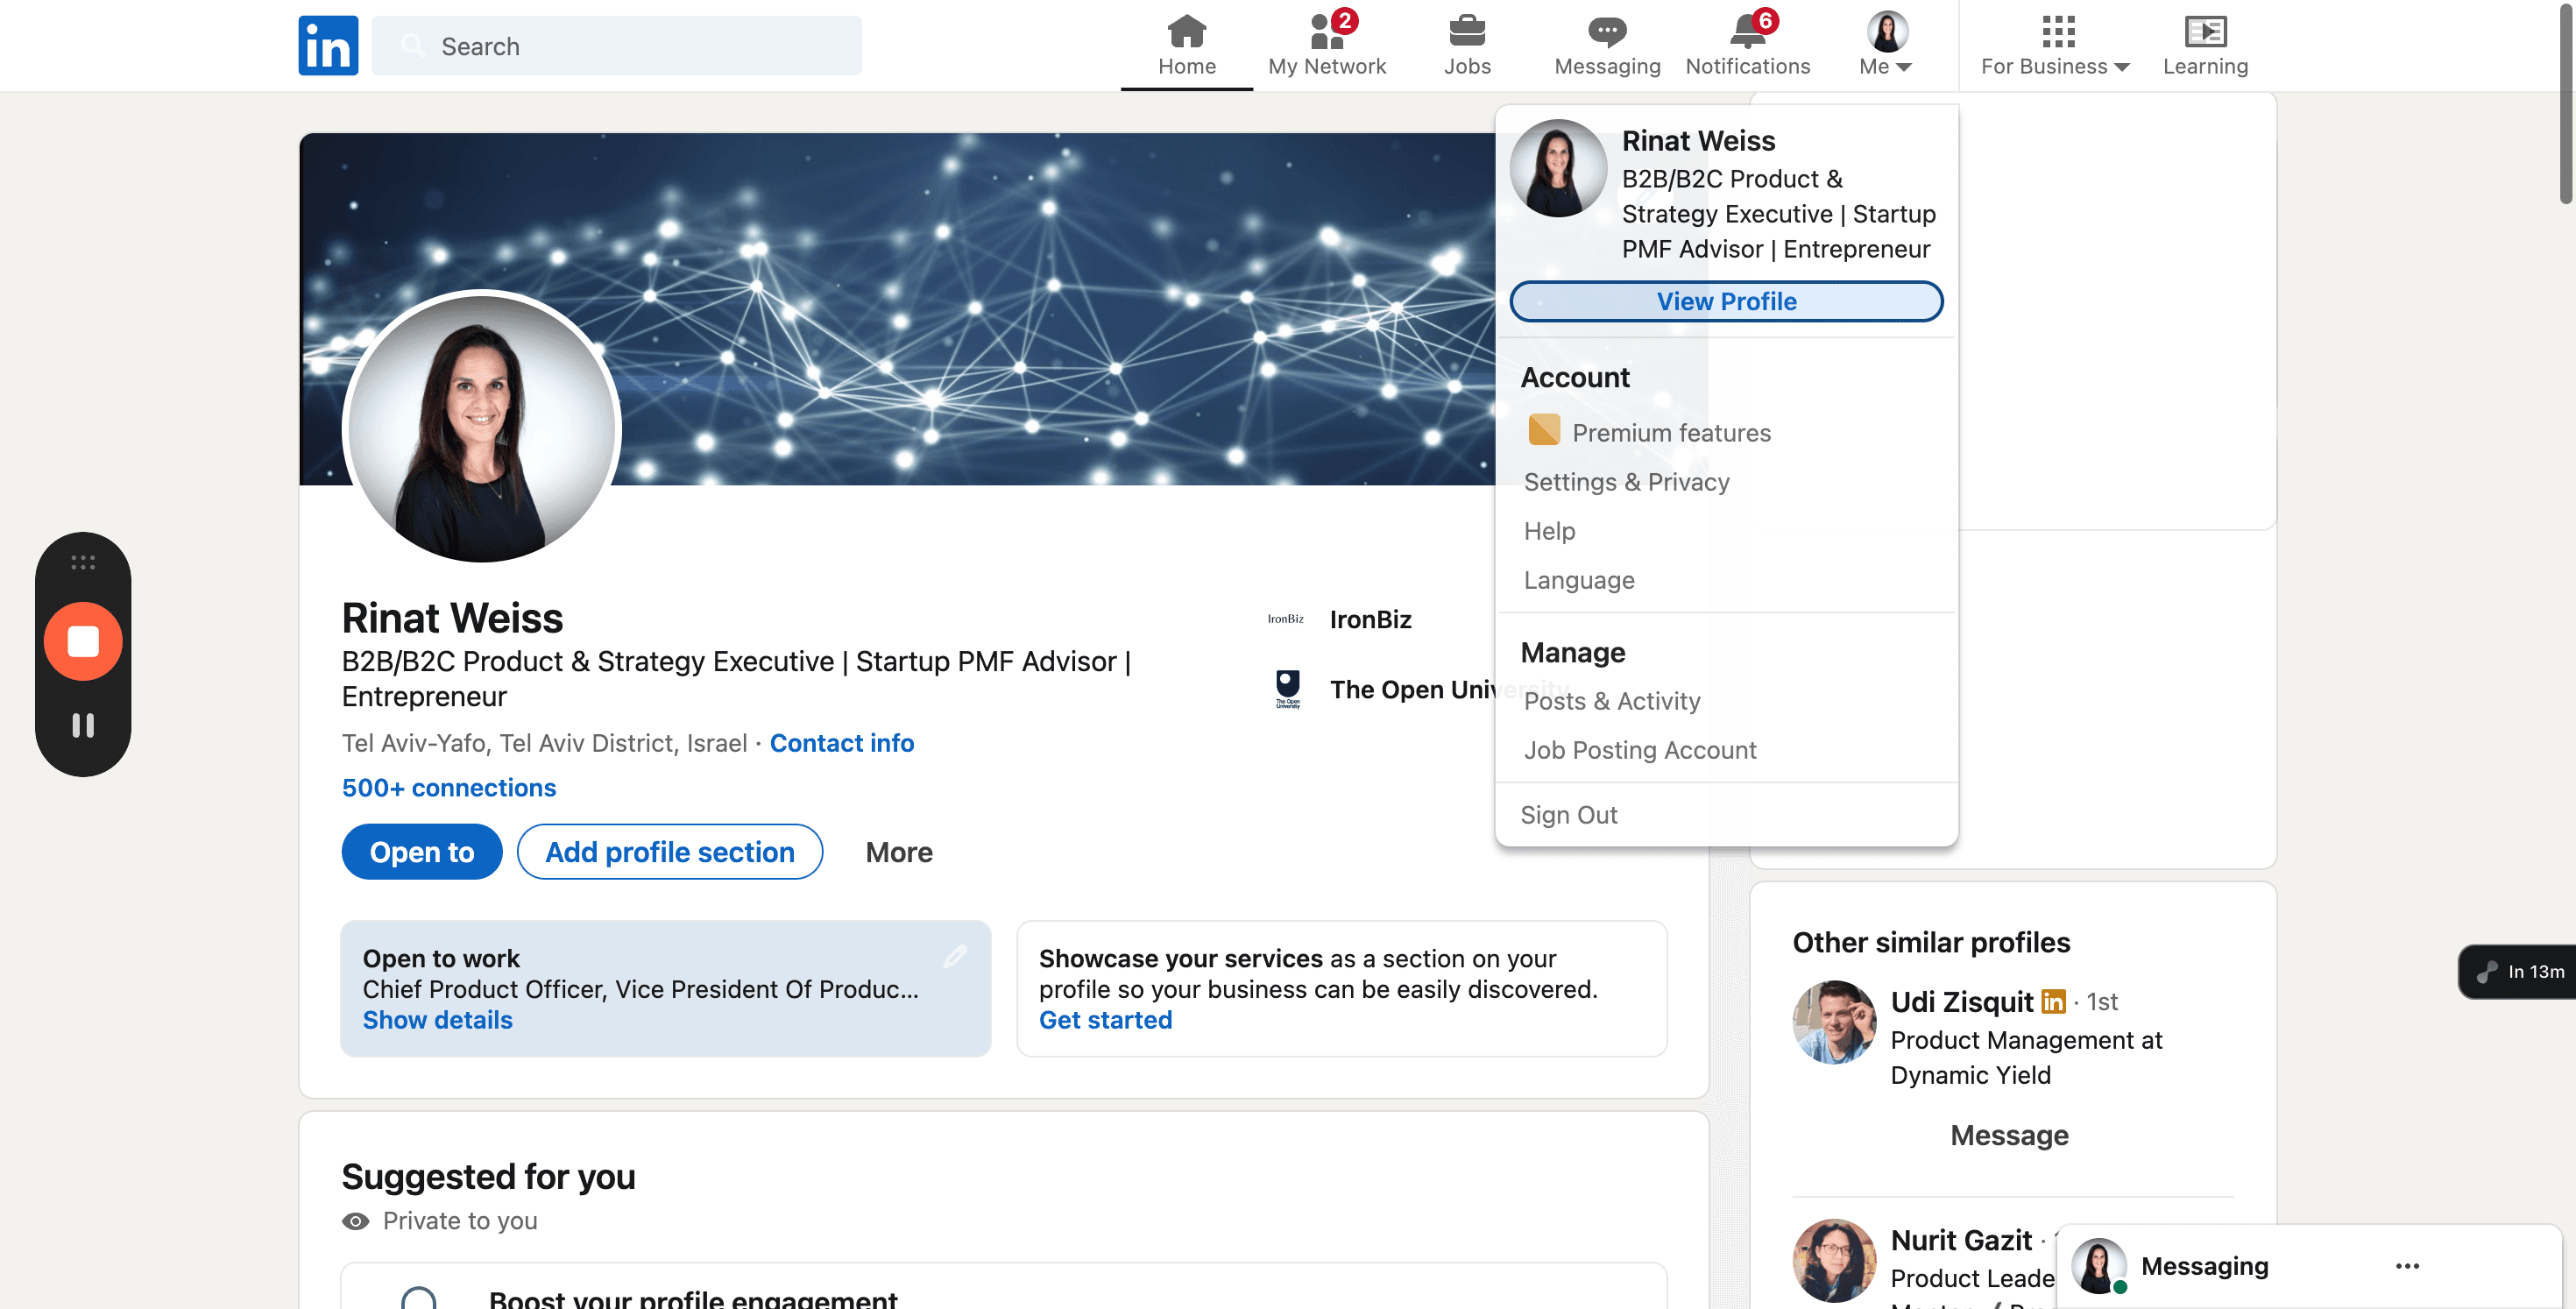Message Udi Zisquit

[x=2010, y=1135]
